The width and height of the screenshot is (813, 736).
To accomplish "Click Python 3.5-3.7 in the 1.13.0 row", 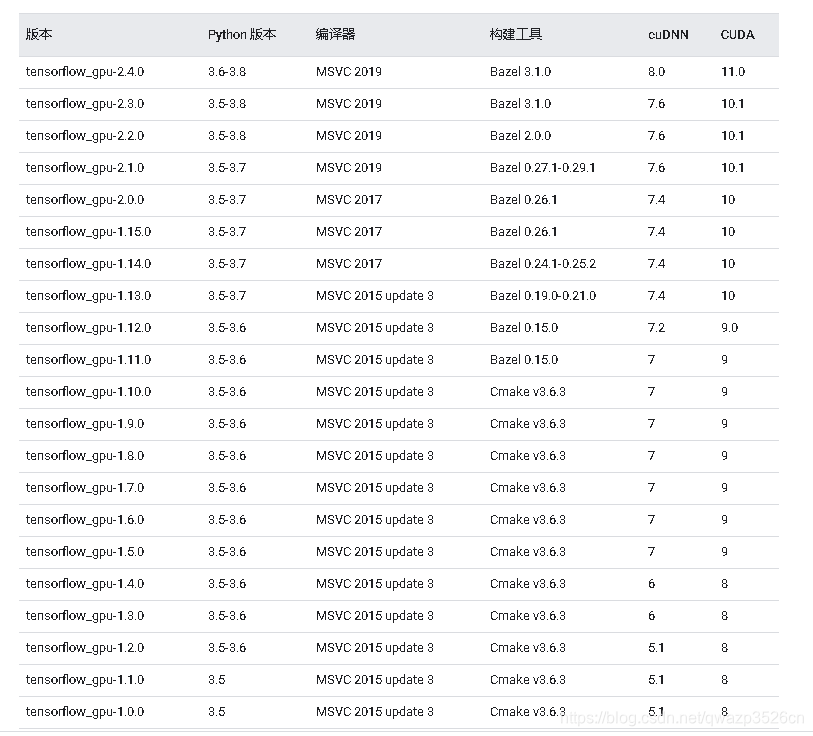I will click(227, 296).
